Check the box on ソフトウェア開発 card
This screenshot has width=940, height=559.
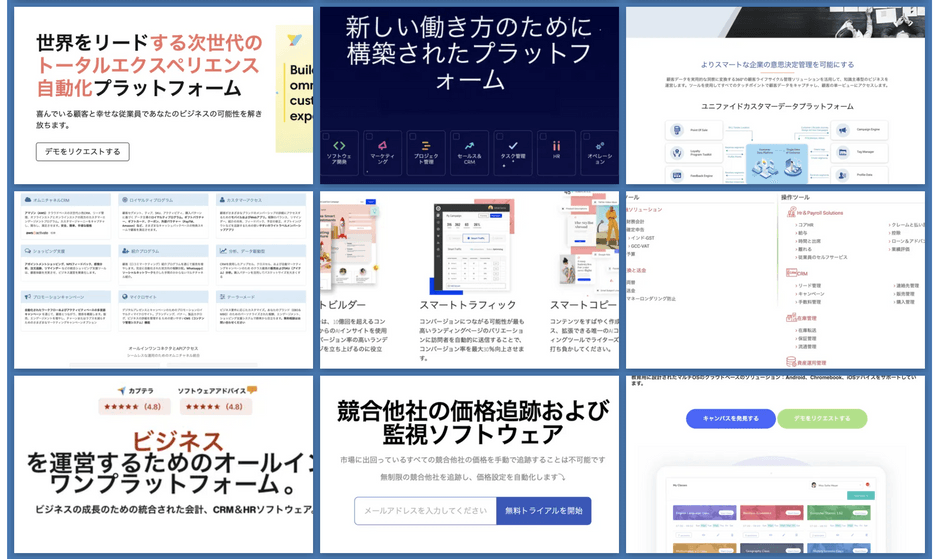coord(326,137)
